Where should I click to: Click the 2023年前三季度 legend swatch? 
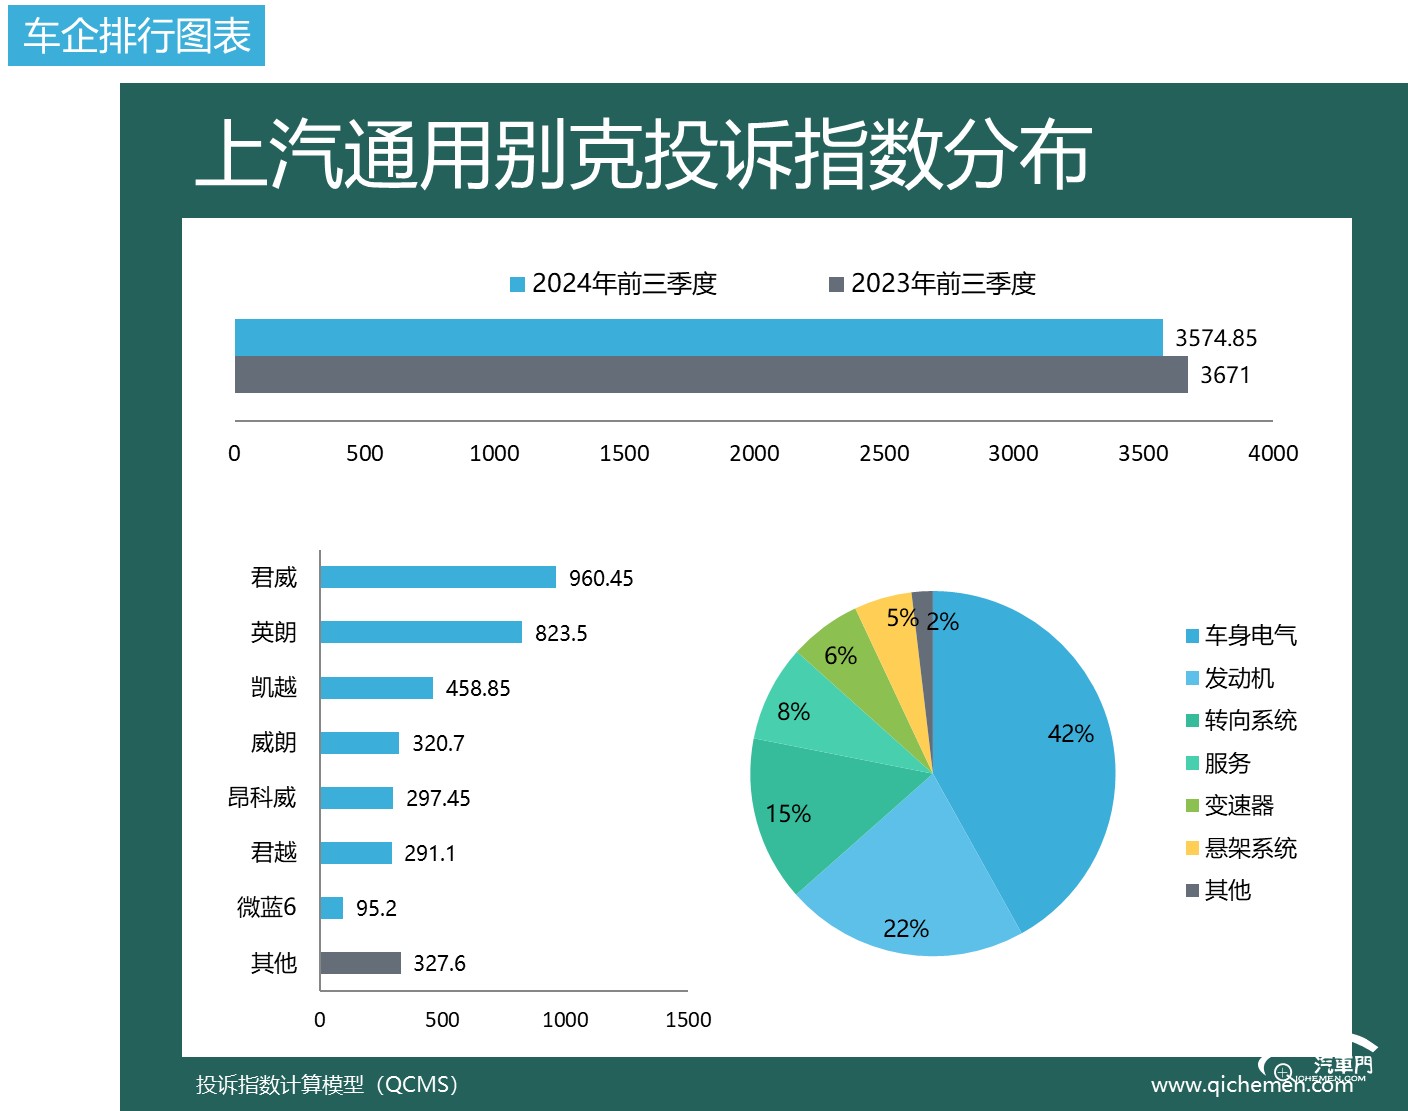pyautogui.click(x=836, y=284)
